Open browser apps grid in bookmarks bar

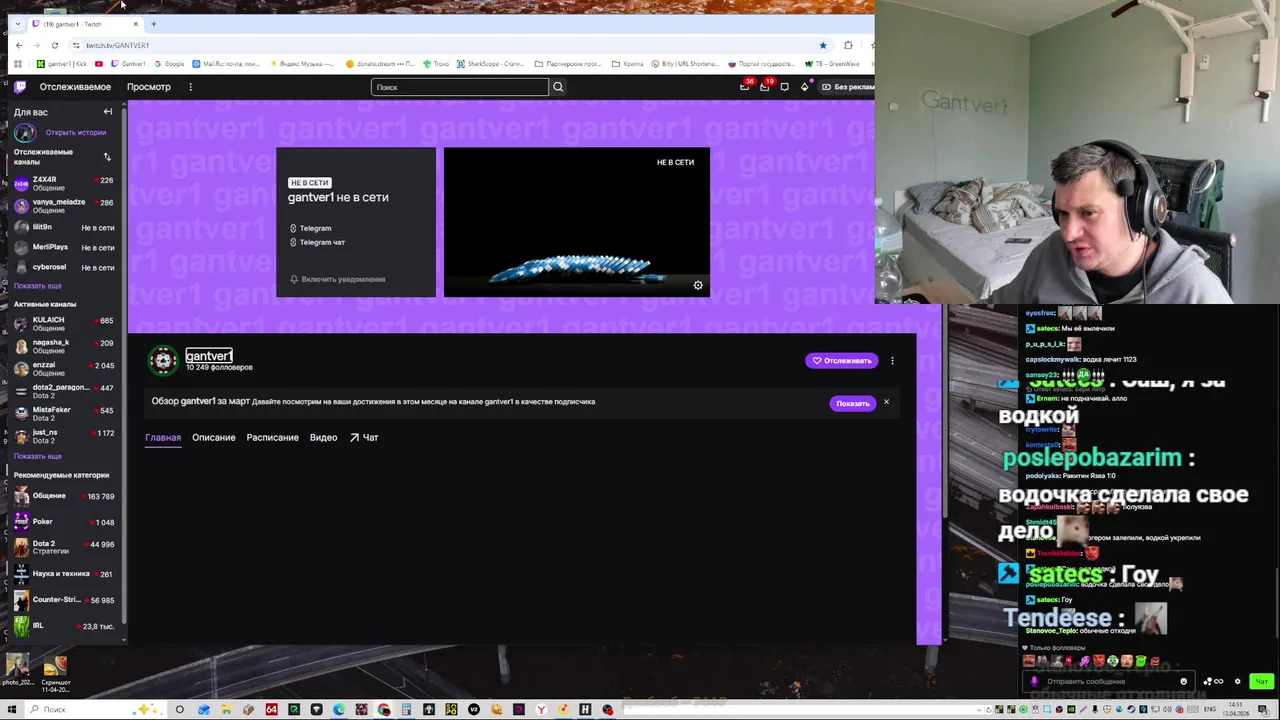pyautogui.click(x=18, y=64)
